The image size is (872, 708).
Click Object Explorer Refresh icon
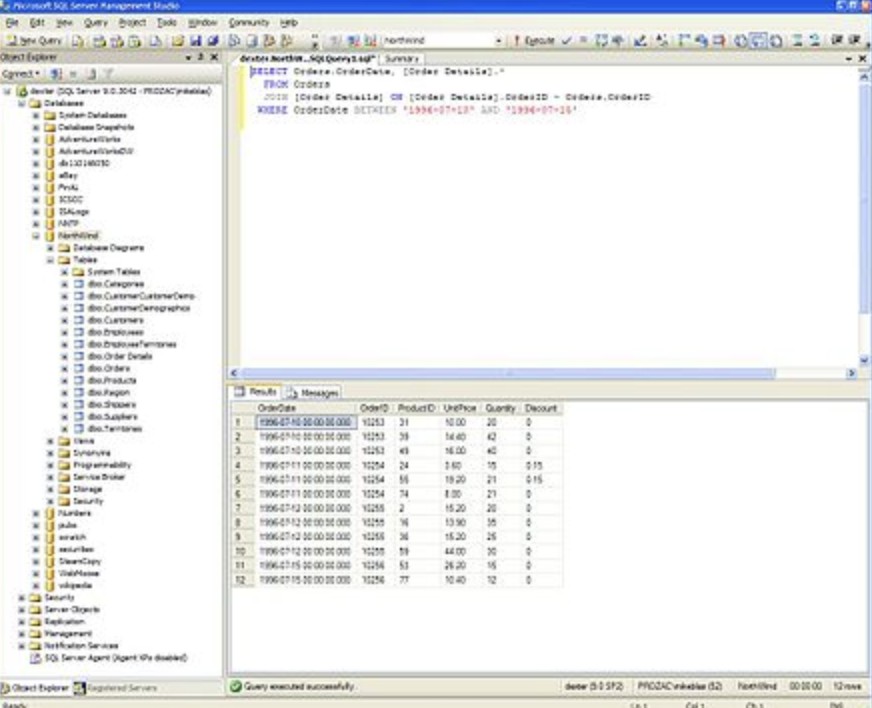pos(92,73)
